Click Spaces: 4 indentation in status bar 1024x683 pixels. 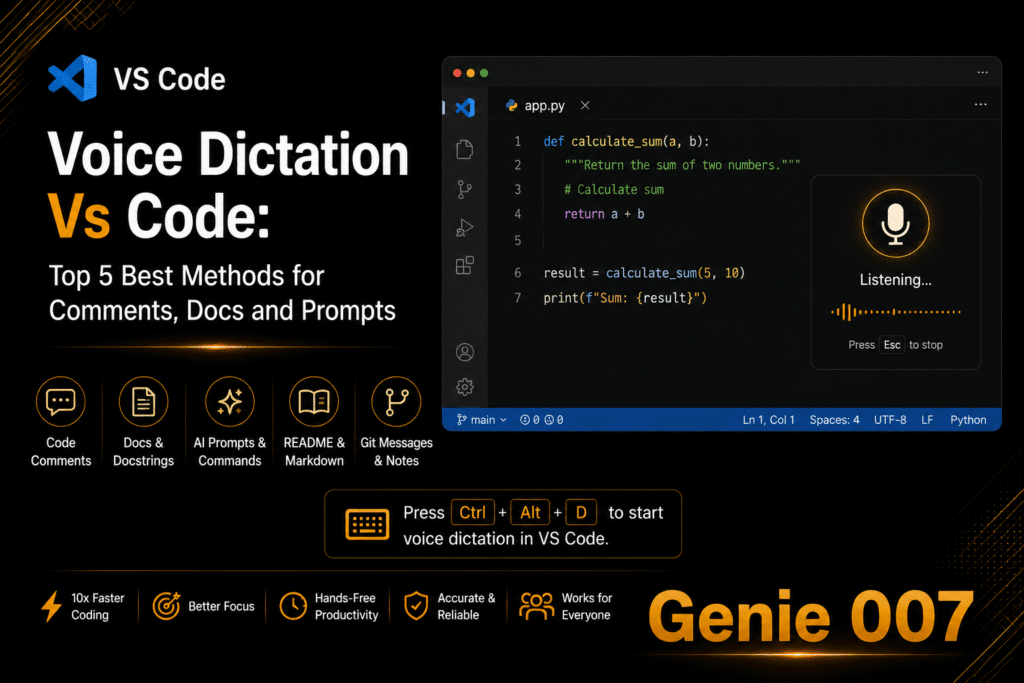835,420
